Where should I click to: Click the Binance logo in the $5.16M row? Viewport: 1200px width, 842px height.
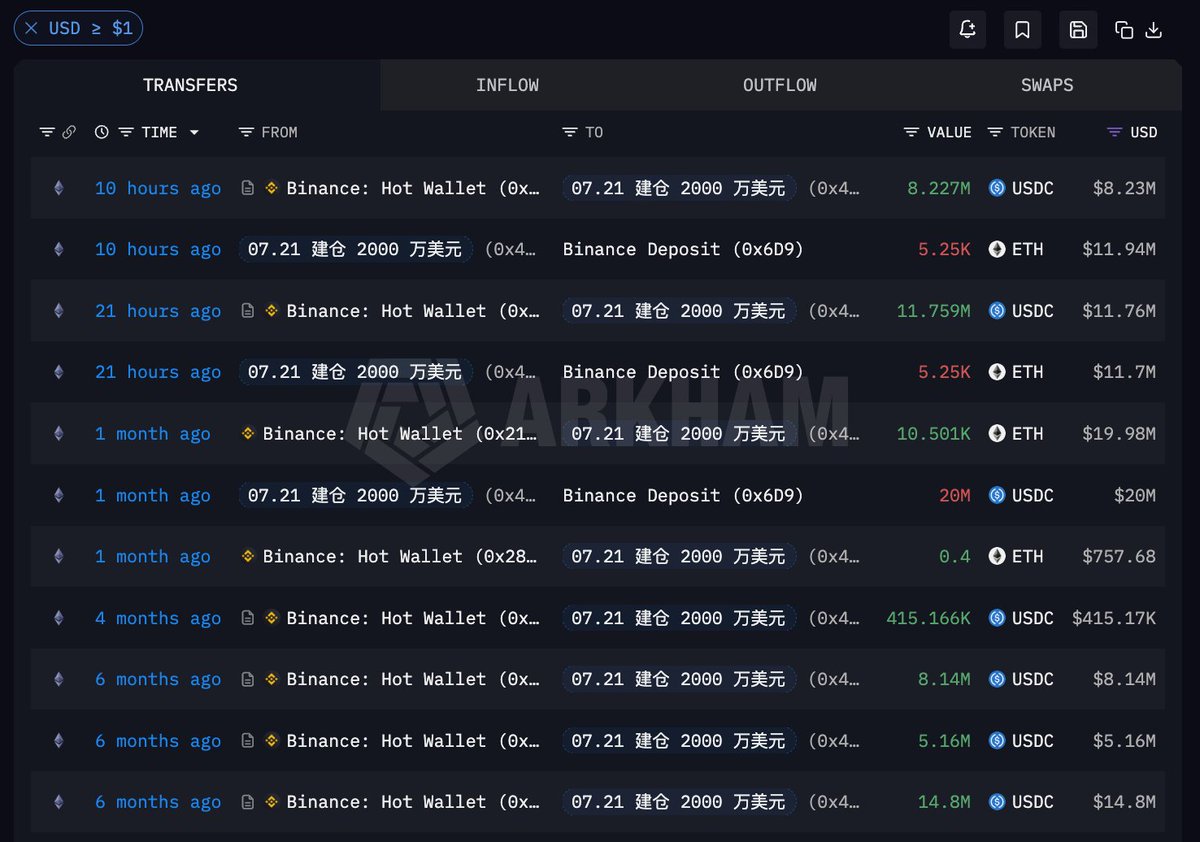pyautogui.click(x=272, y=741)
